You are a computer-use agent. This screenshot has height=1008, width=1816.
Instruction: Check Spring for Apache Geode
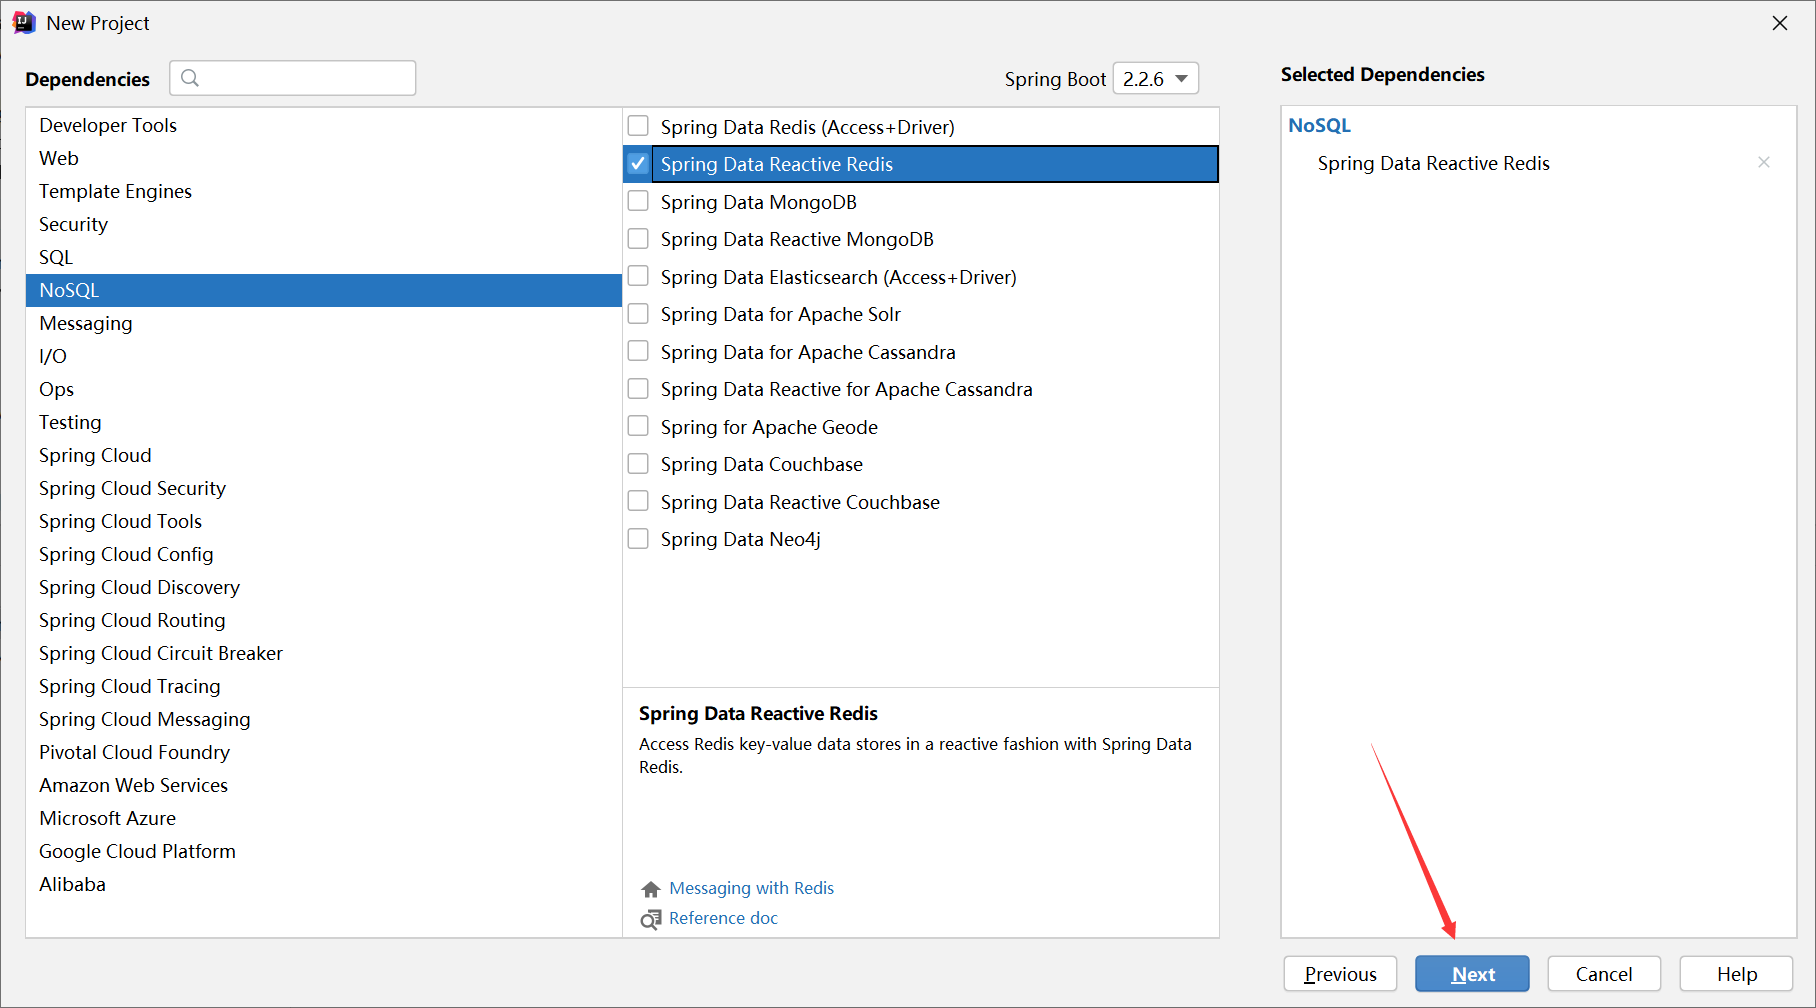pyautogui.click(x=638, y=426)
